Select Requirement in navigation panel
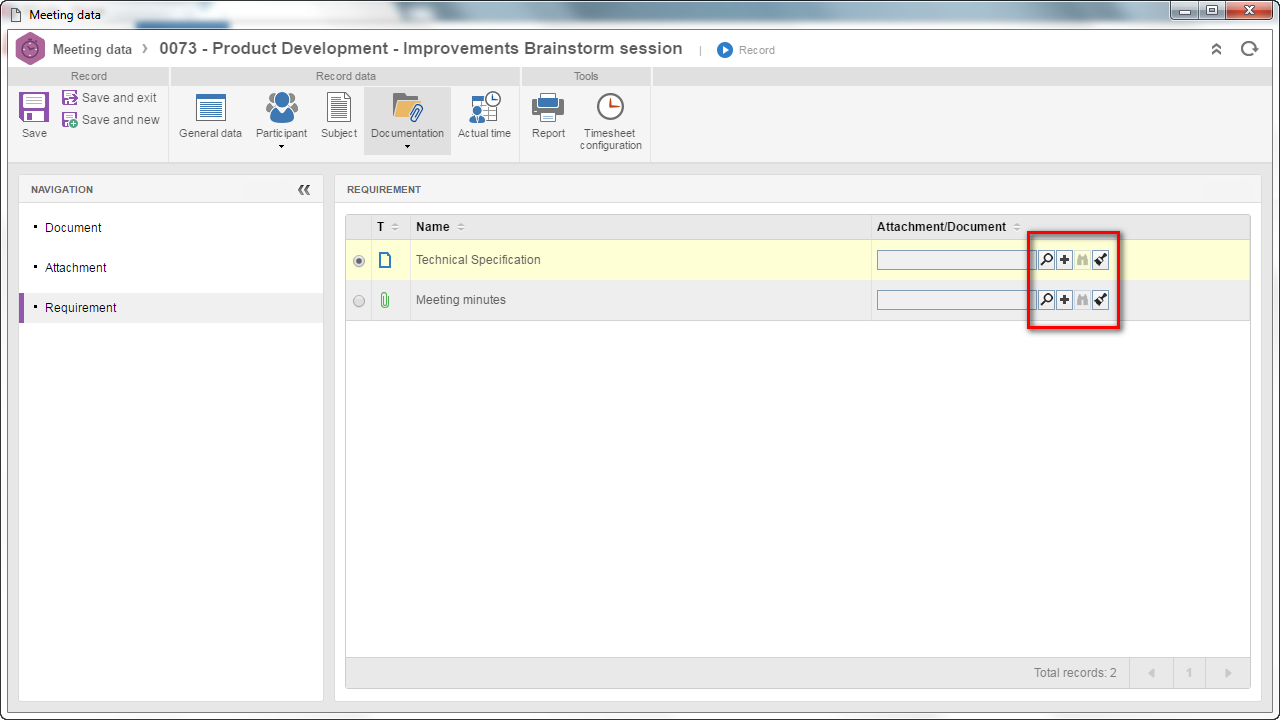Screen dimensions: 1280x720 81,308
